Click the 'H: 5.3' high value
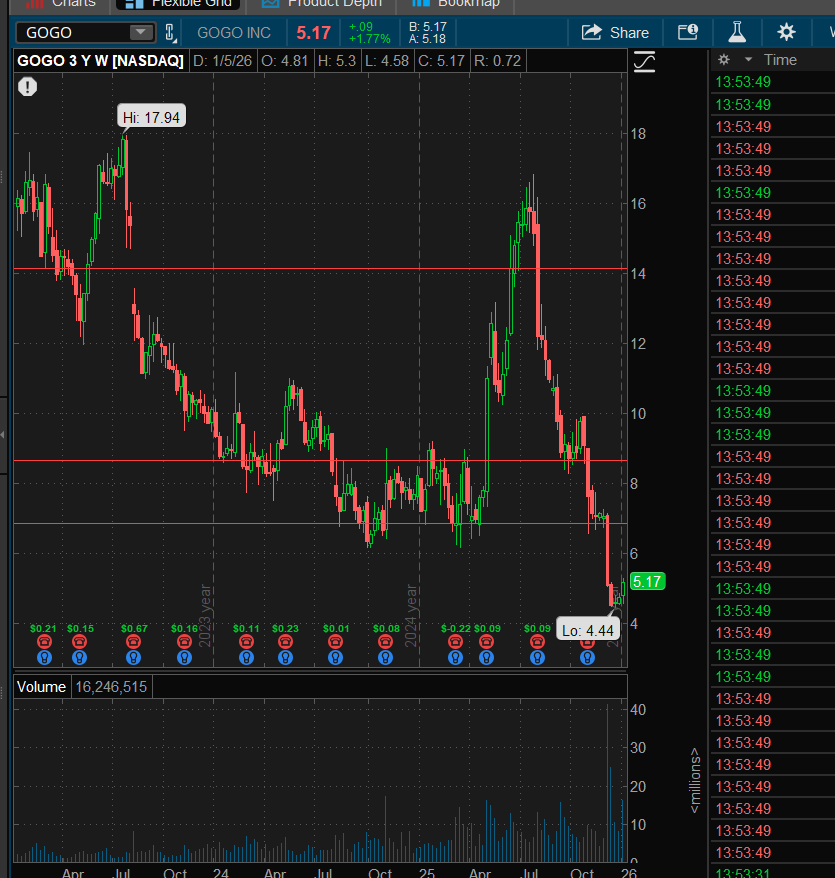Viewport: 835px width, 878px height. pos(337,60)
